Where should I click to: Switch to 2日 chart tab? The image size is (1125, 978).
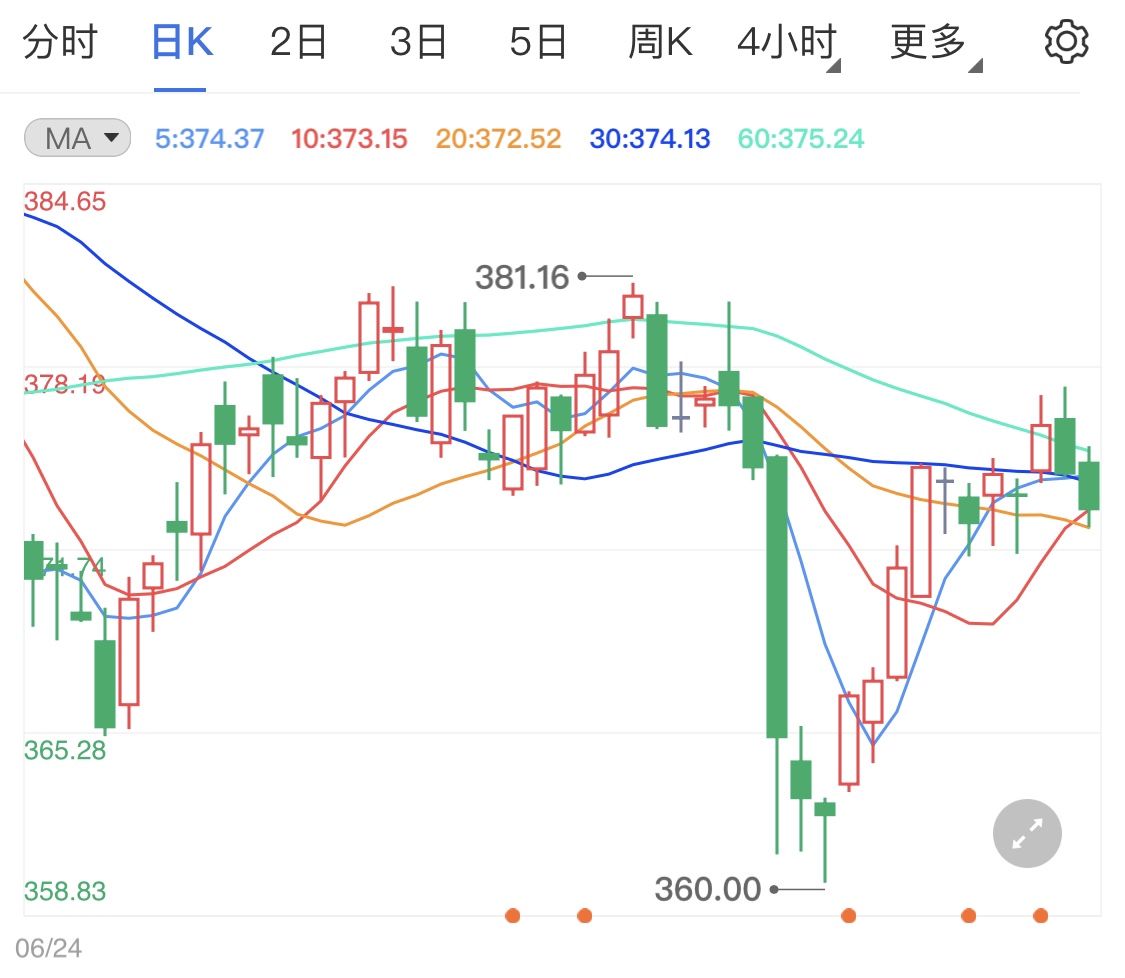pyautogui.click(x=298, y=42)
